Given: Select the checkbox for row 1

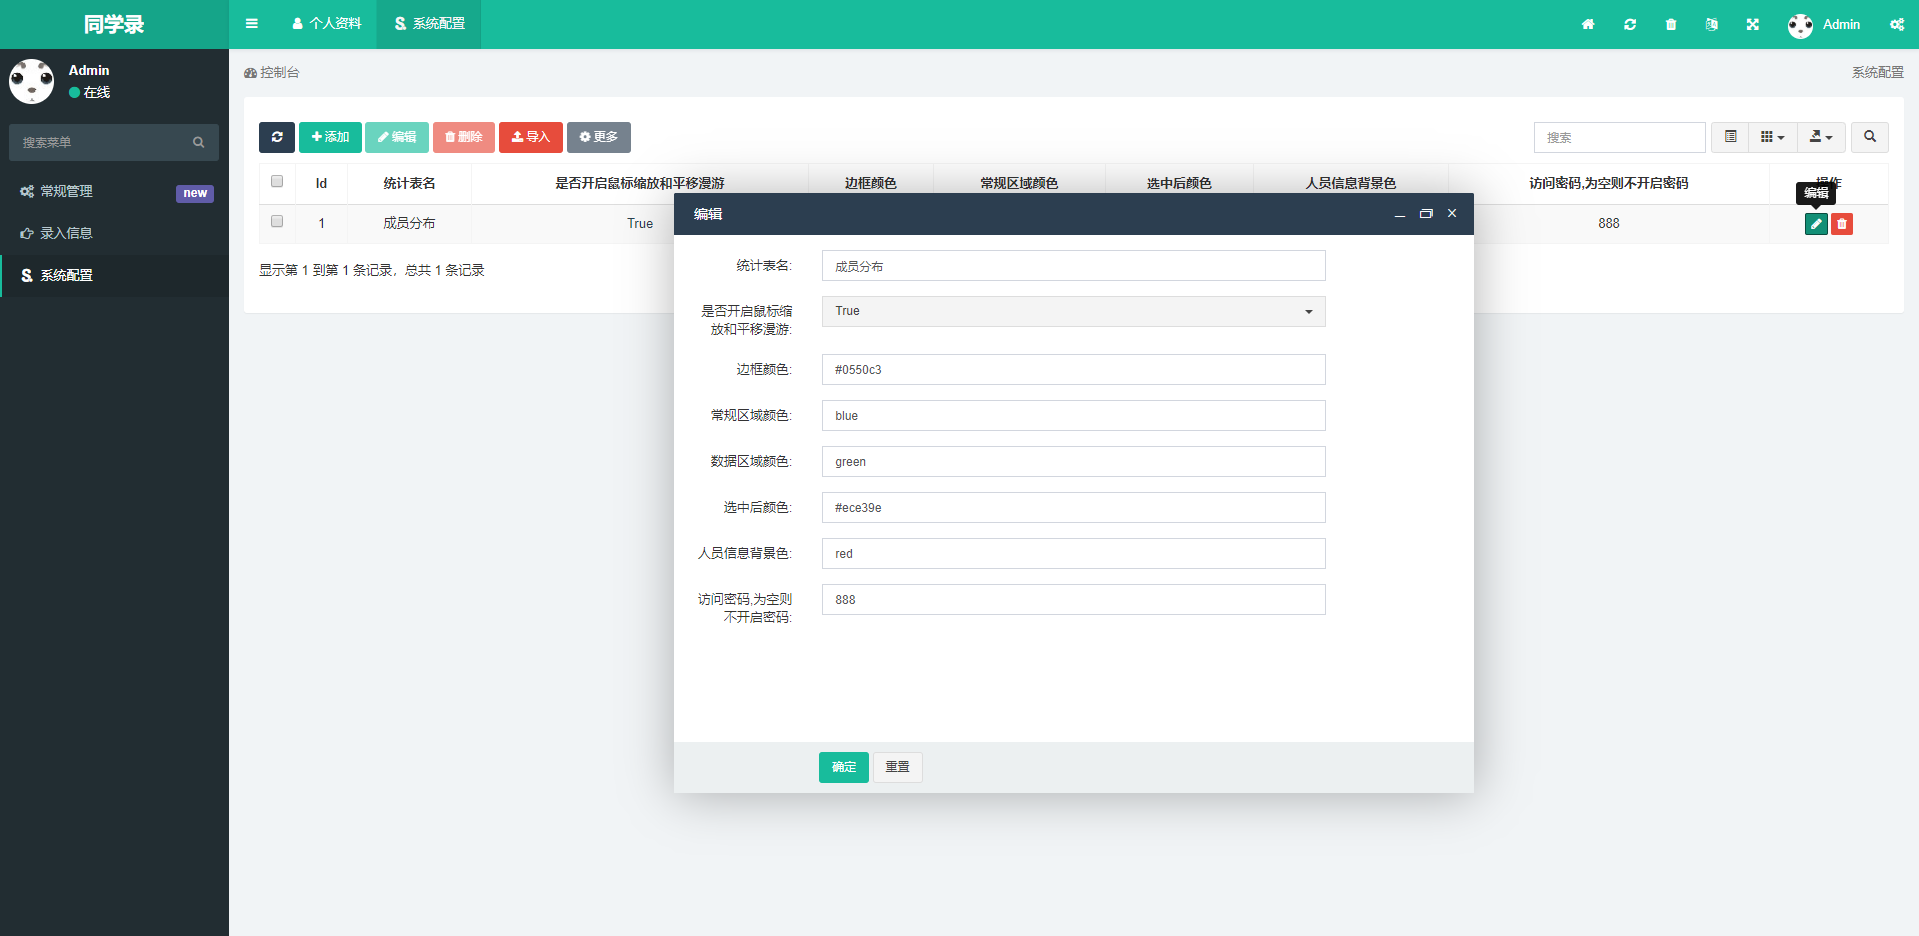Looking at the screenshot, I should (277, 222).
